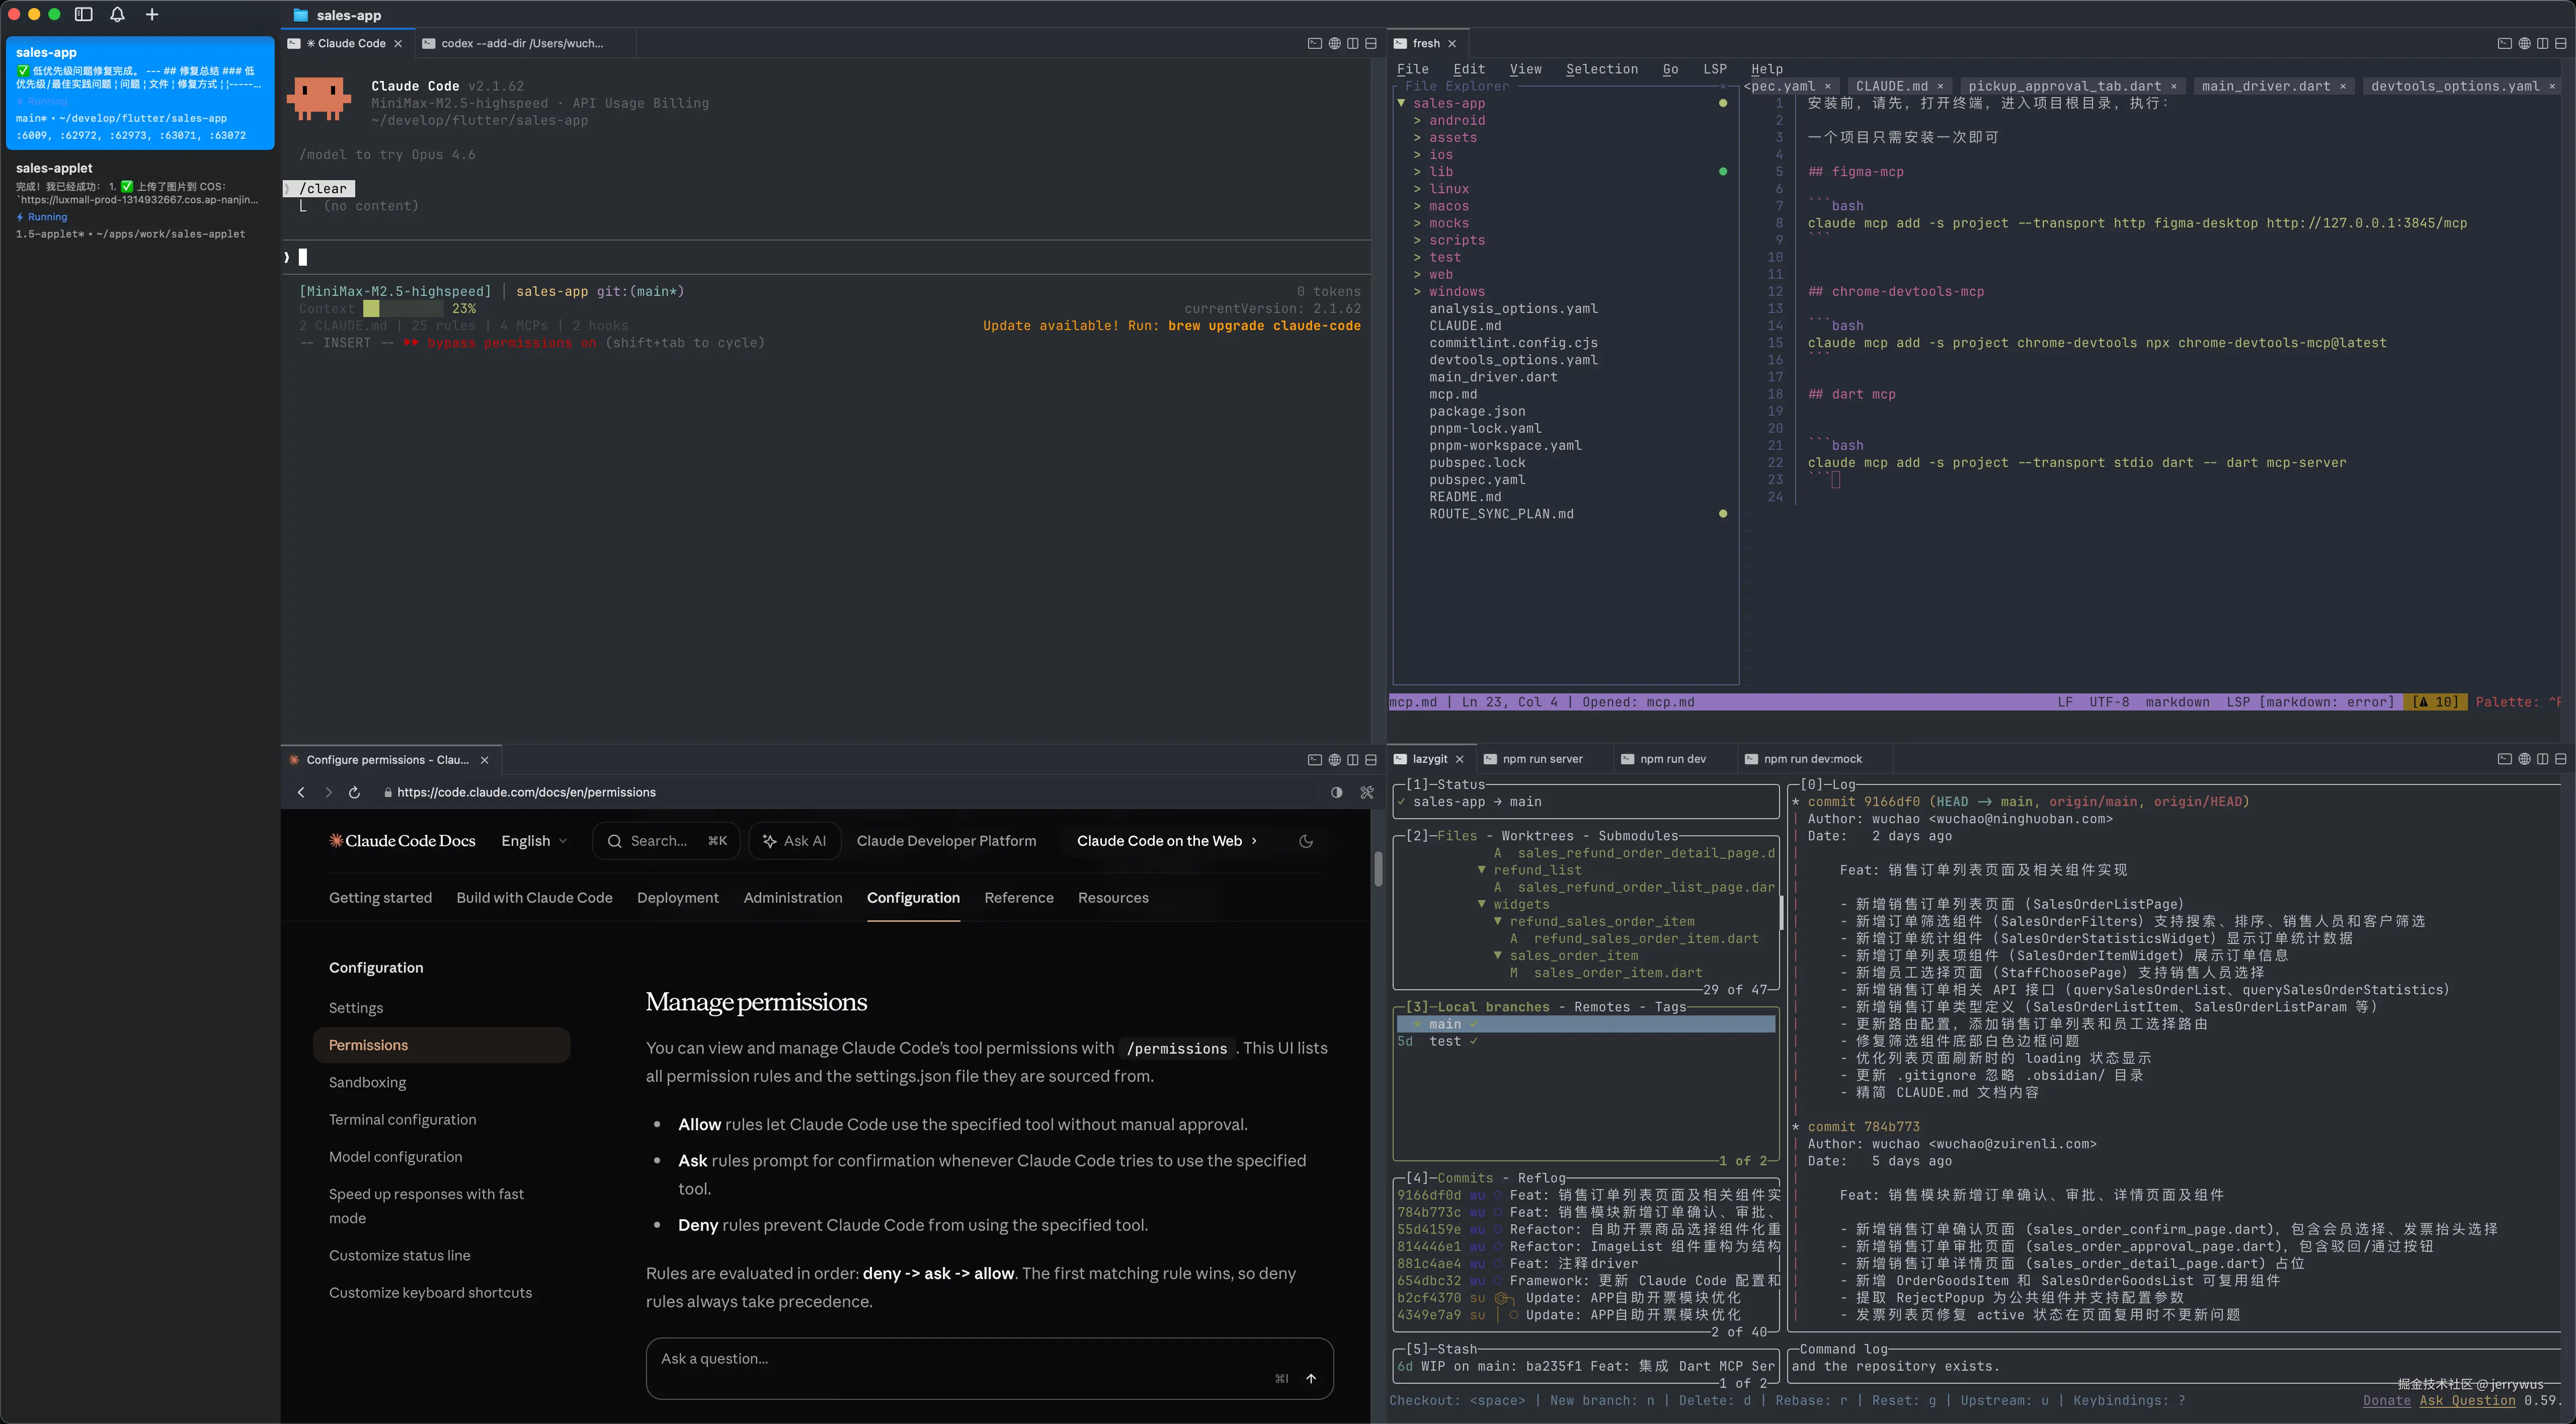Screen dimensions: 2576x1424
Task: Send the Ask a question arrow button
Action: click(1311, 1378)
